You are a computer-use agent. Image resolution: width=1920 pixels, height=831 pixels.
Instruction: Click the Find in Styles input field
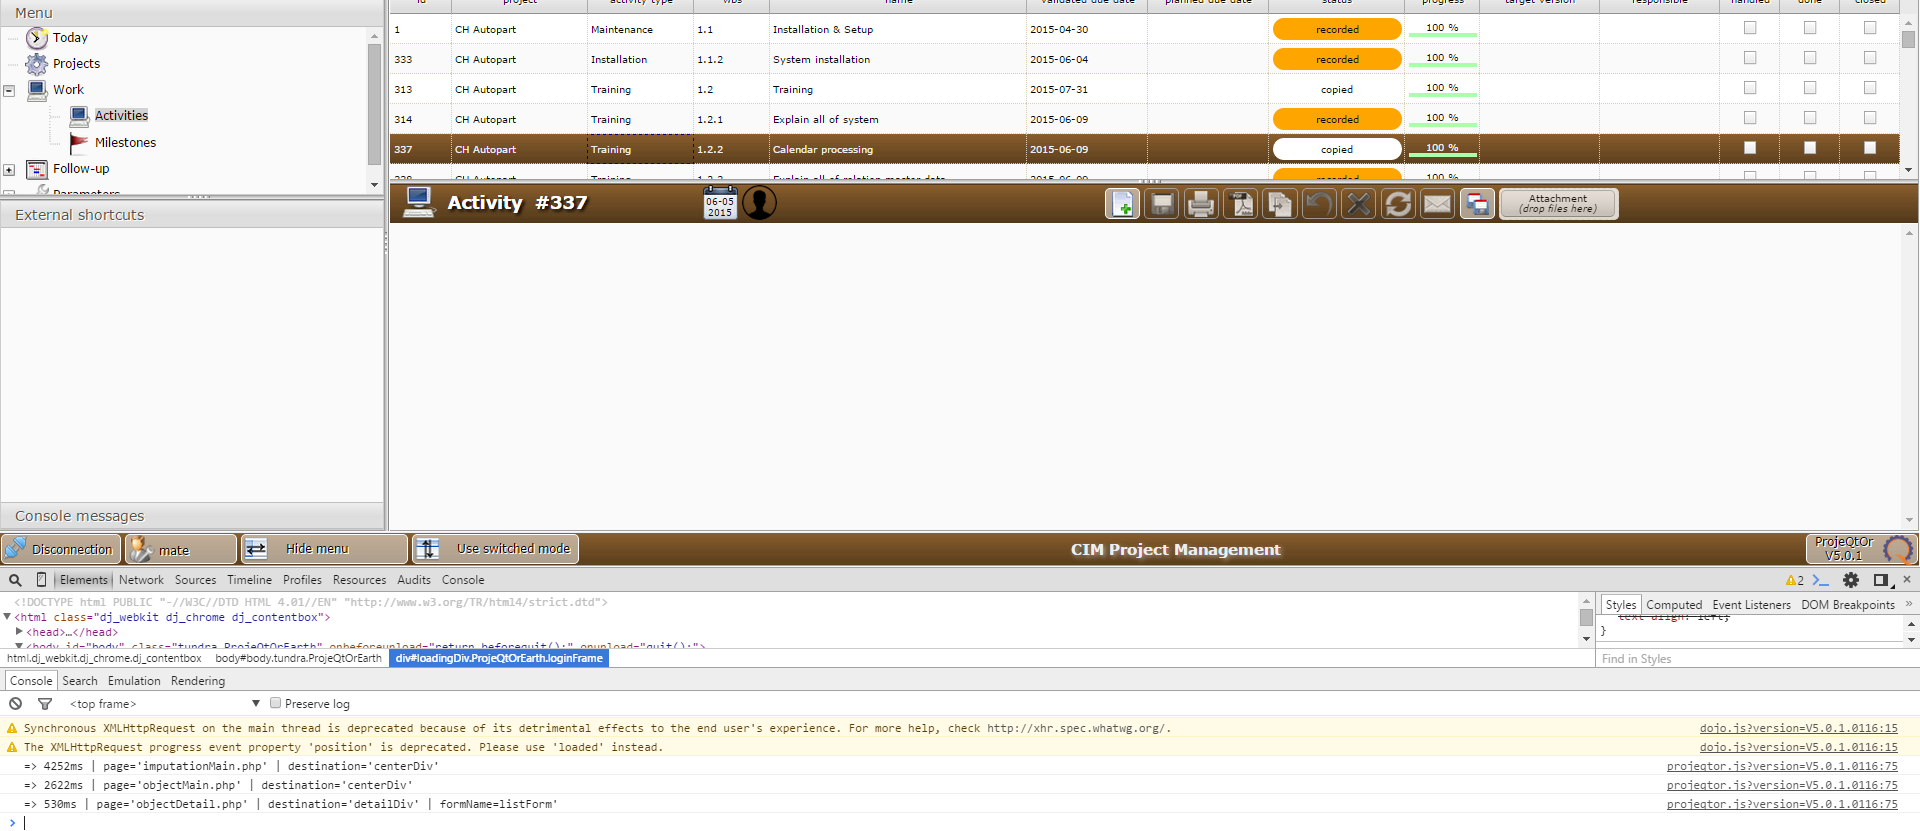1755,659
